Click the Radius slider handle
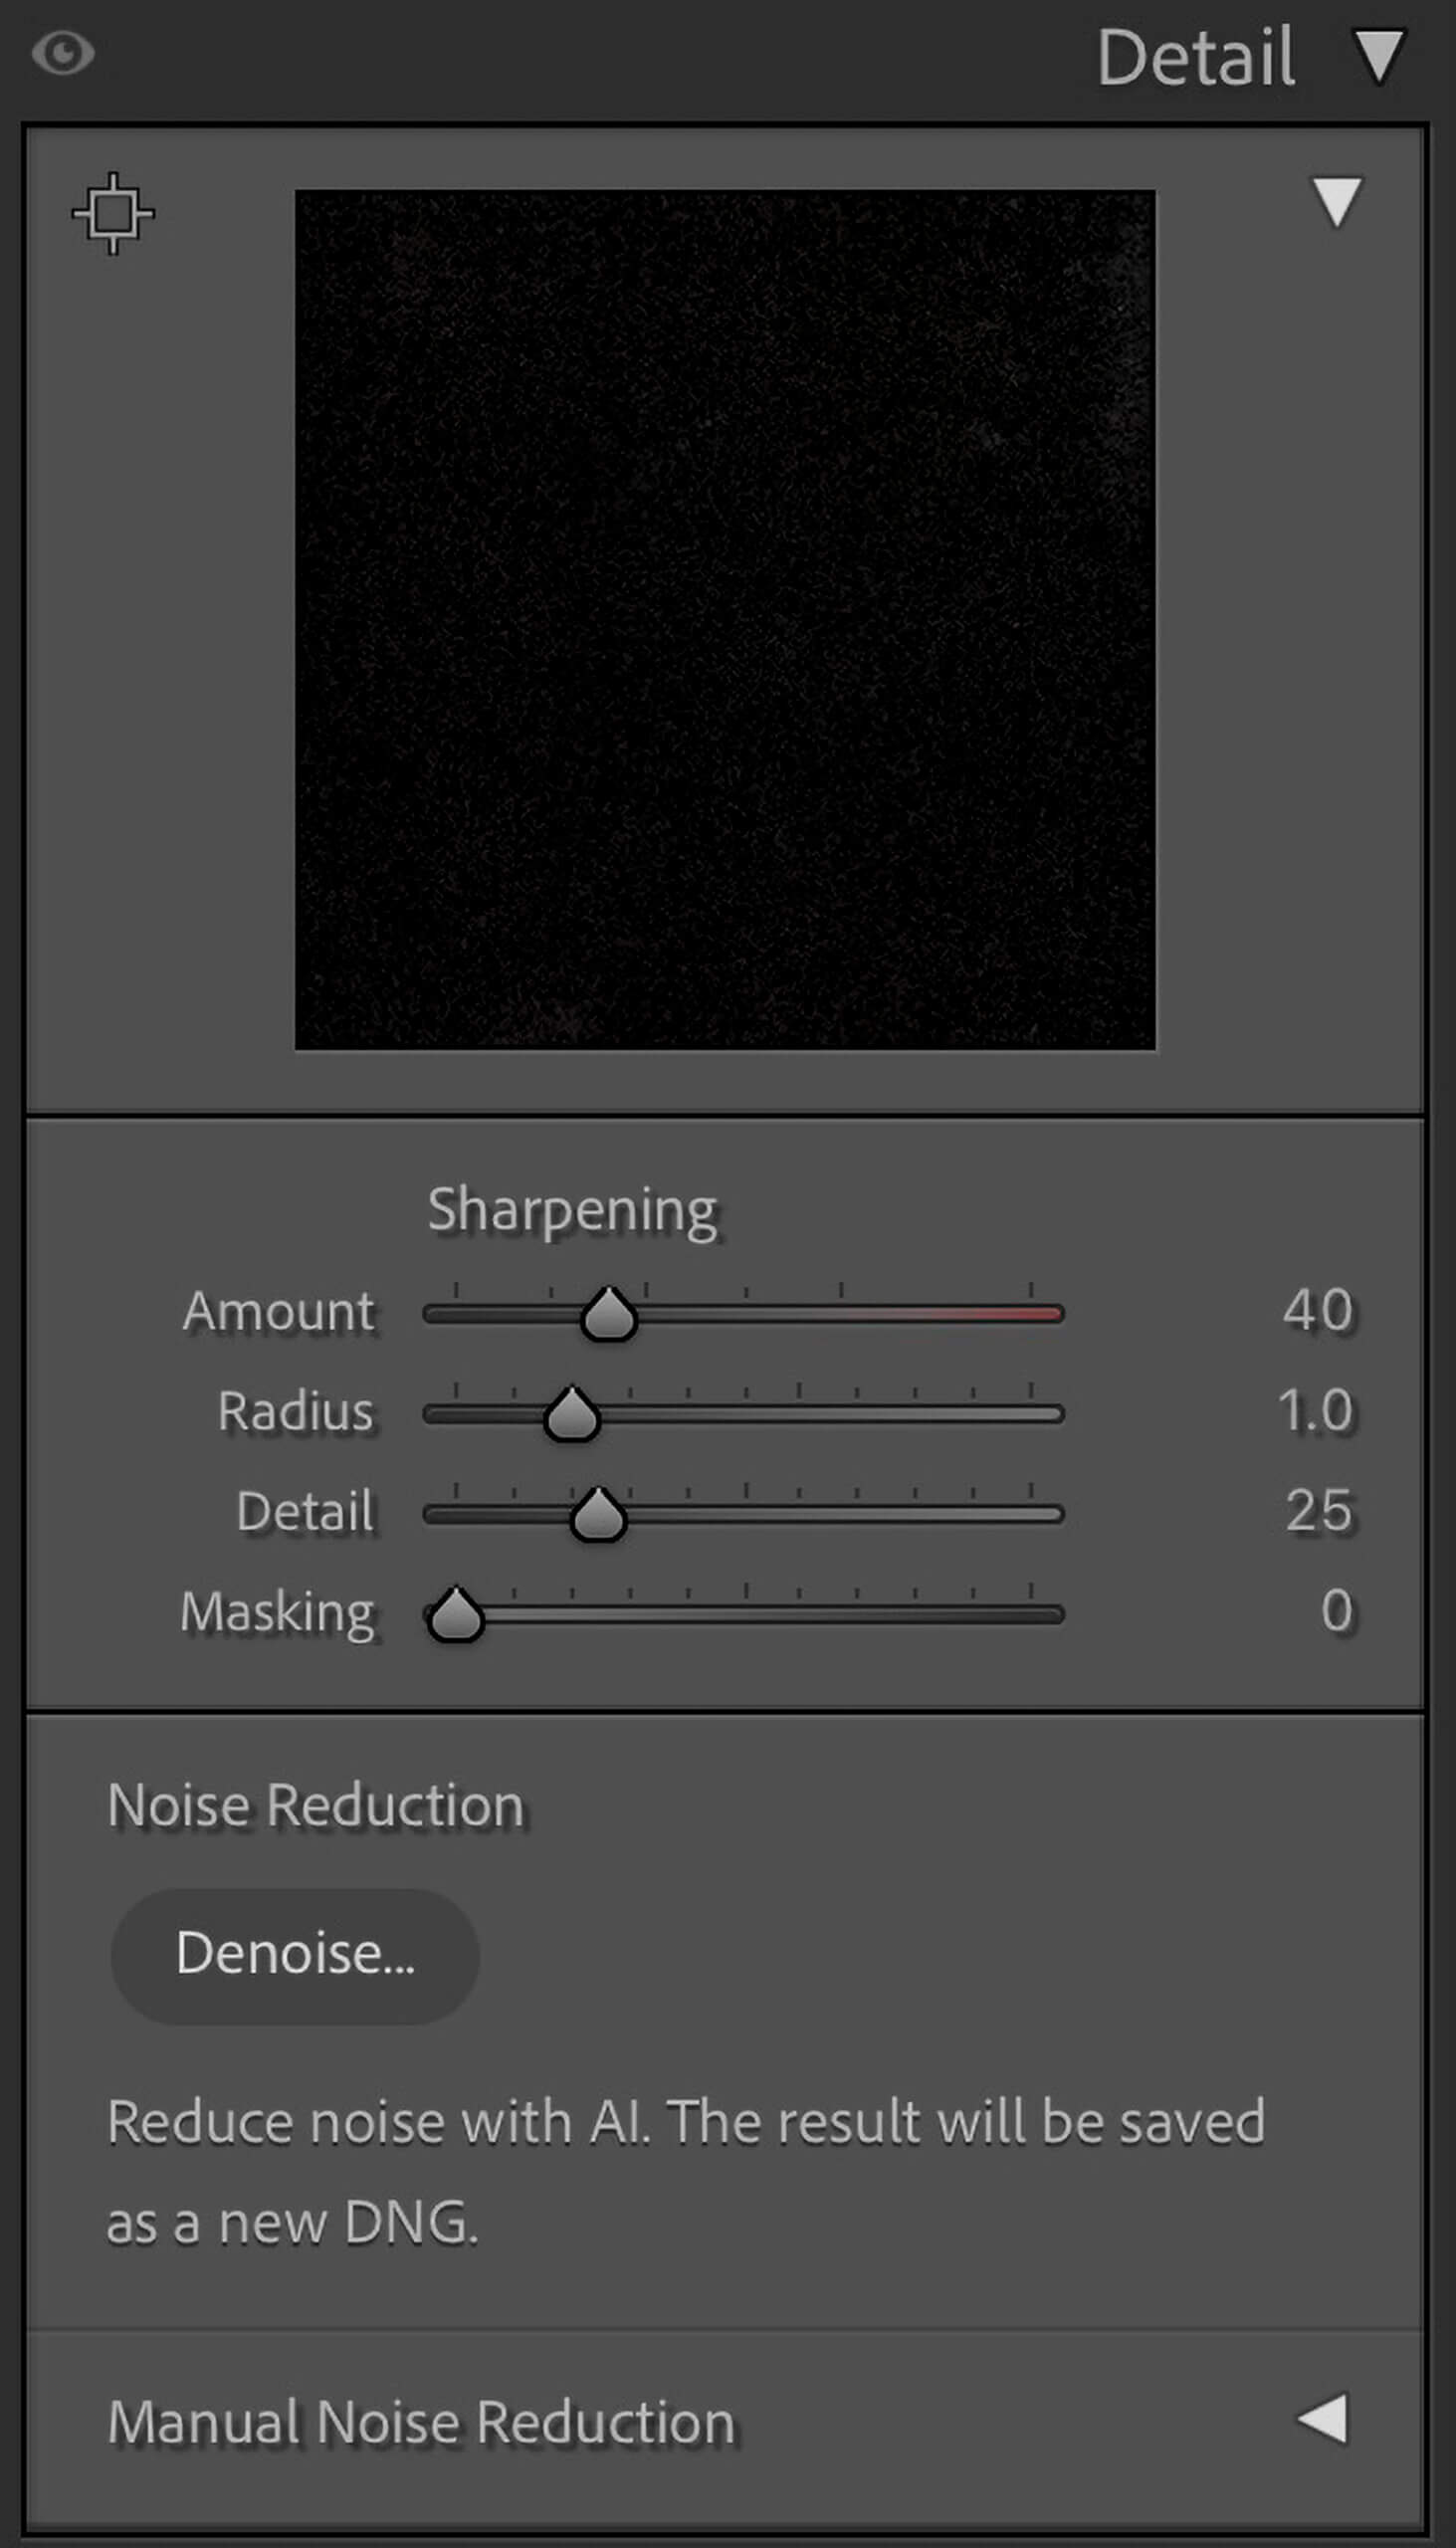The height and width of the screenshot is (2548, 1456). point(571,1414)
